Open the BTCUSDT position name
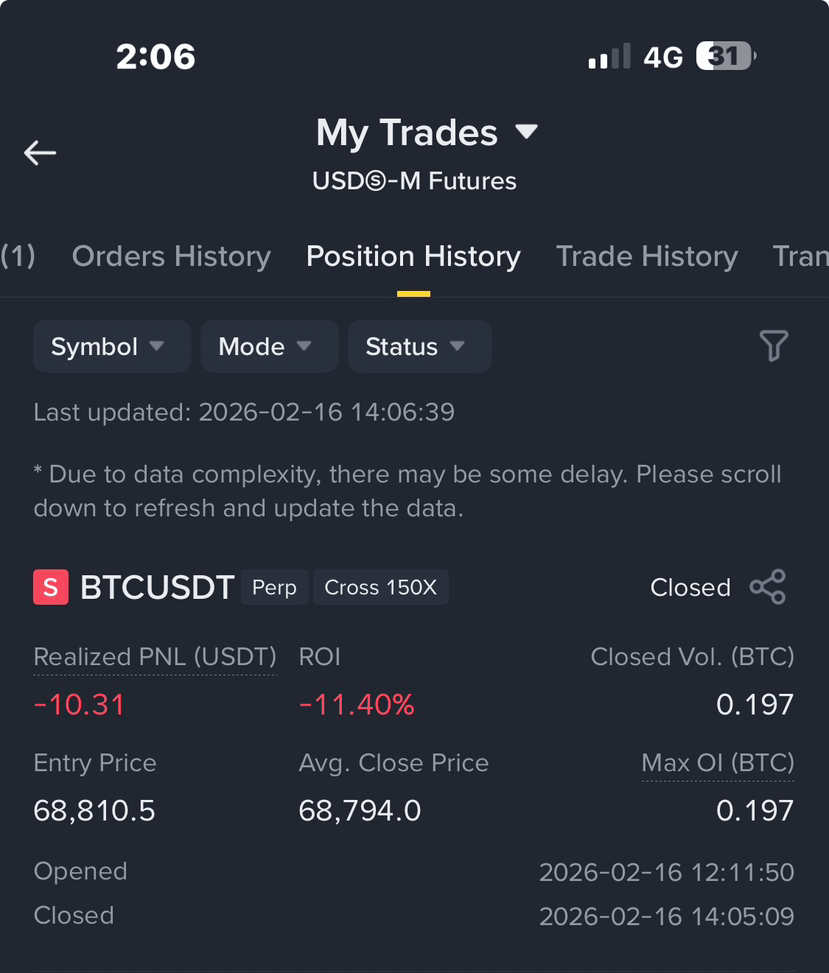The height and width of the screenshot is (973, 829). 157,587
